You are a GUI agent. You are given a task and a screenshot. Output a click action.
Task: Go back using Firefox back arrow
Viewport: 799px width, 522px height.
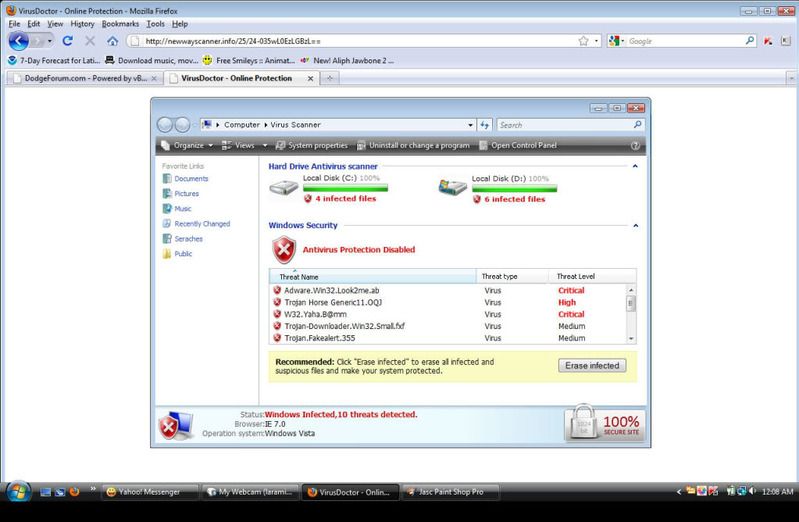[x=18, y=41]
